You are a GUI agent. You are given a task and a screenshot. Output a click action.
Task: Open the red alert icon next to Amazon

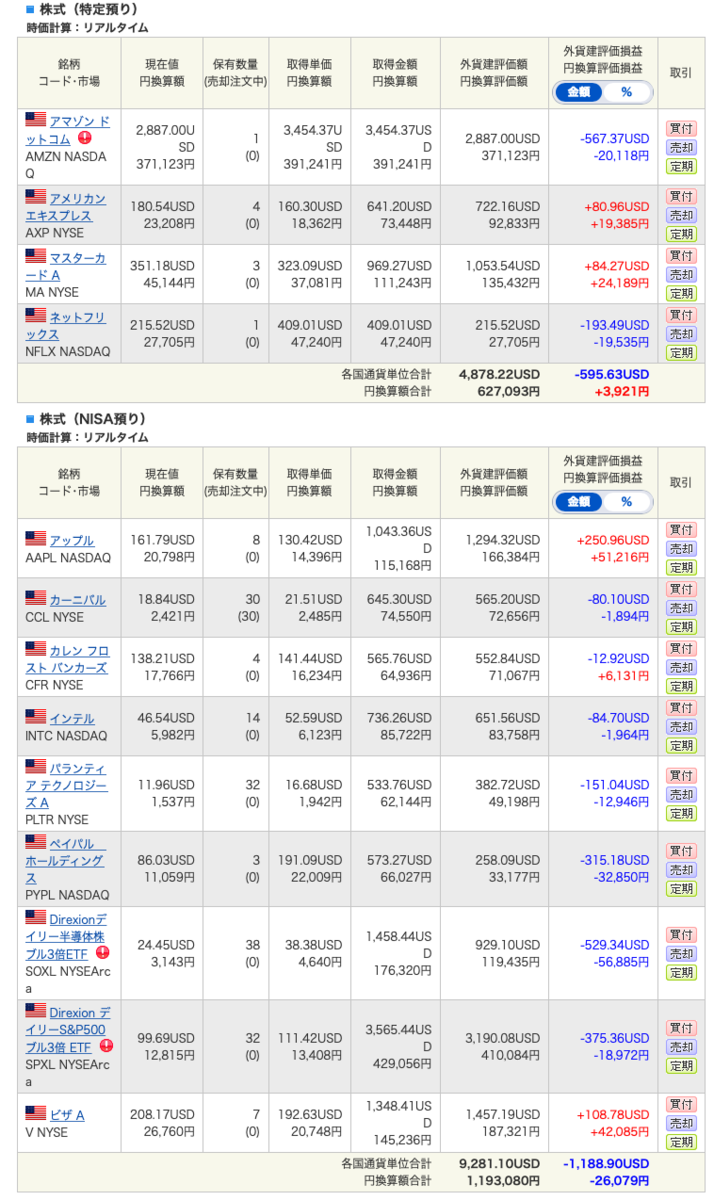pyautogui.click(x=85, y=139)
